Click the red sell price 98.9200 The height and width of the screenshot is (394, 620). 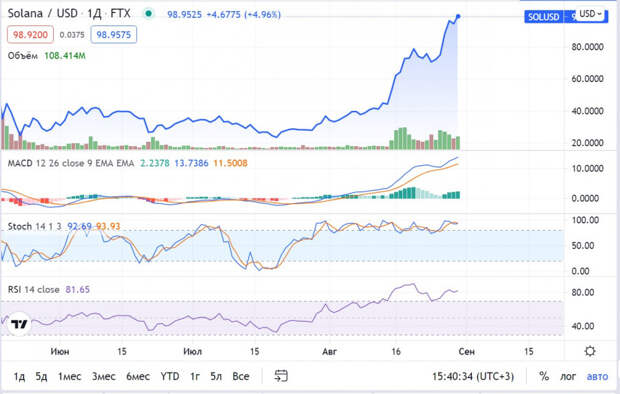pyautogui.click(x=30, y=35)
